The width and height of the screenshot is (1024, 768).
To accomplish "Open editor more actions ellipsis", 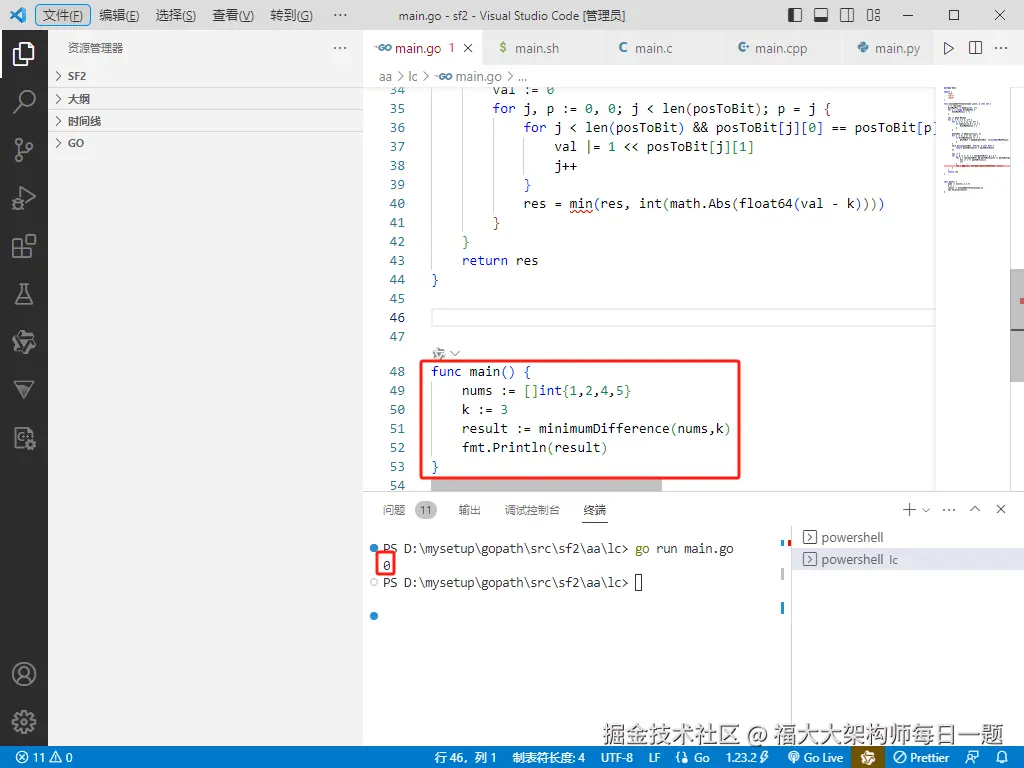I will click(1000, 48).
